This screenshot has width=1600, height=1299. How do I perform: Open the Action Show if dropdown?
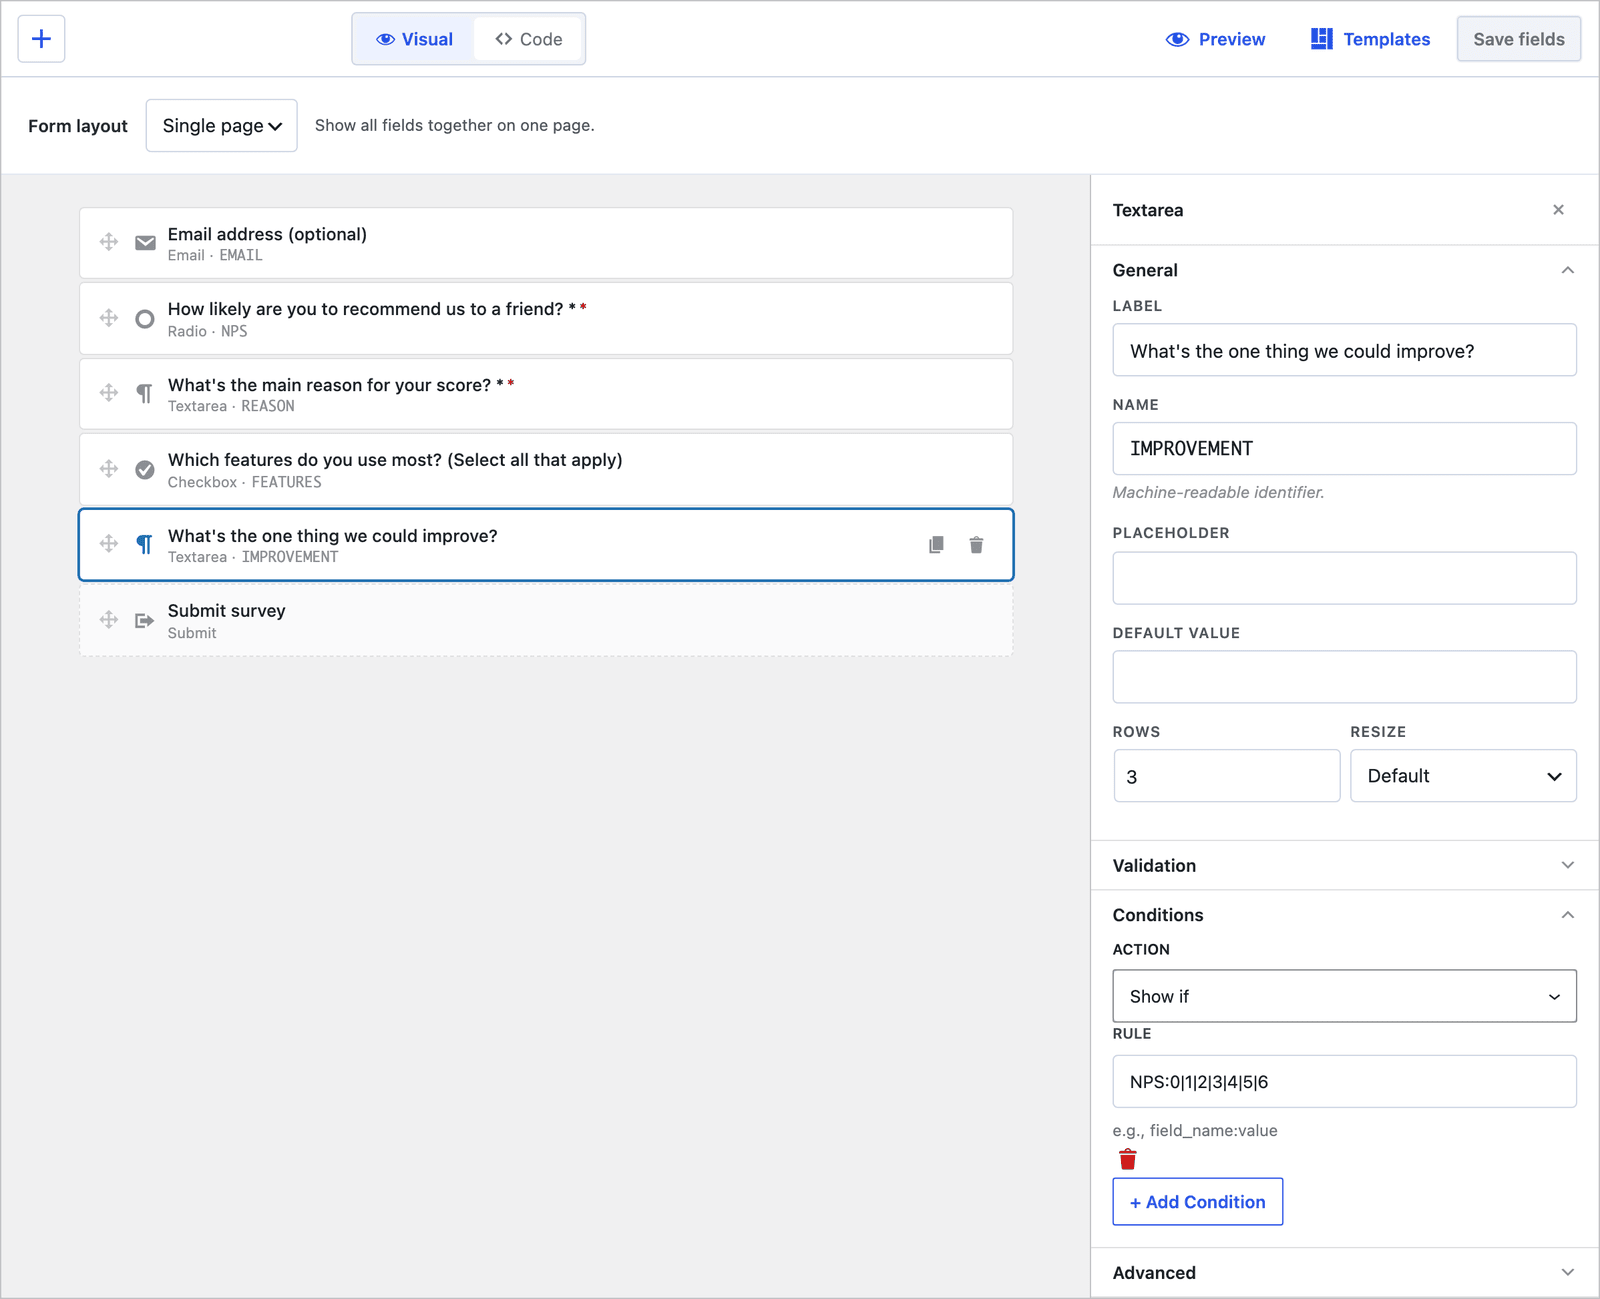(x=1344, y=996)
